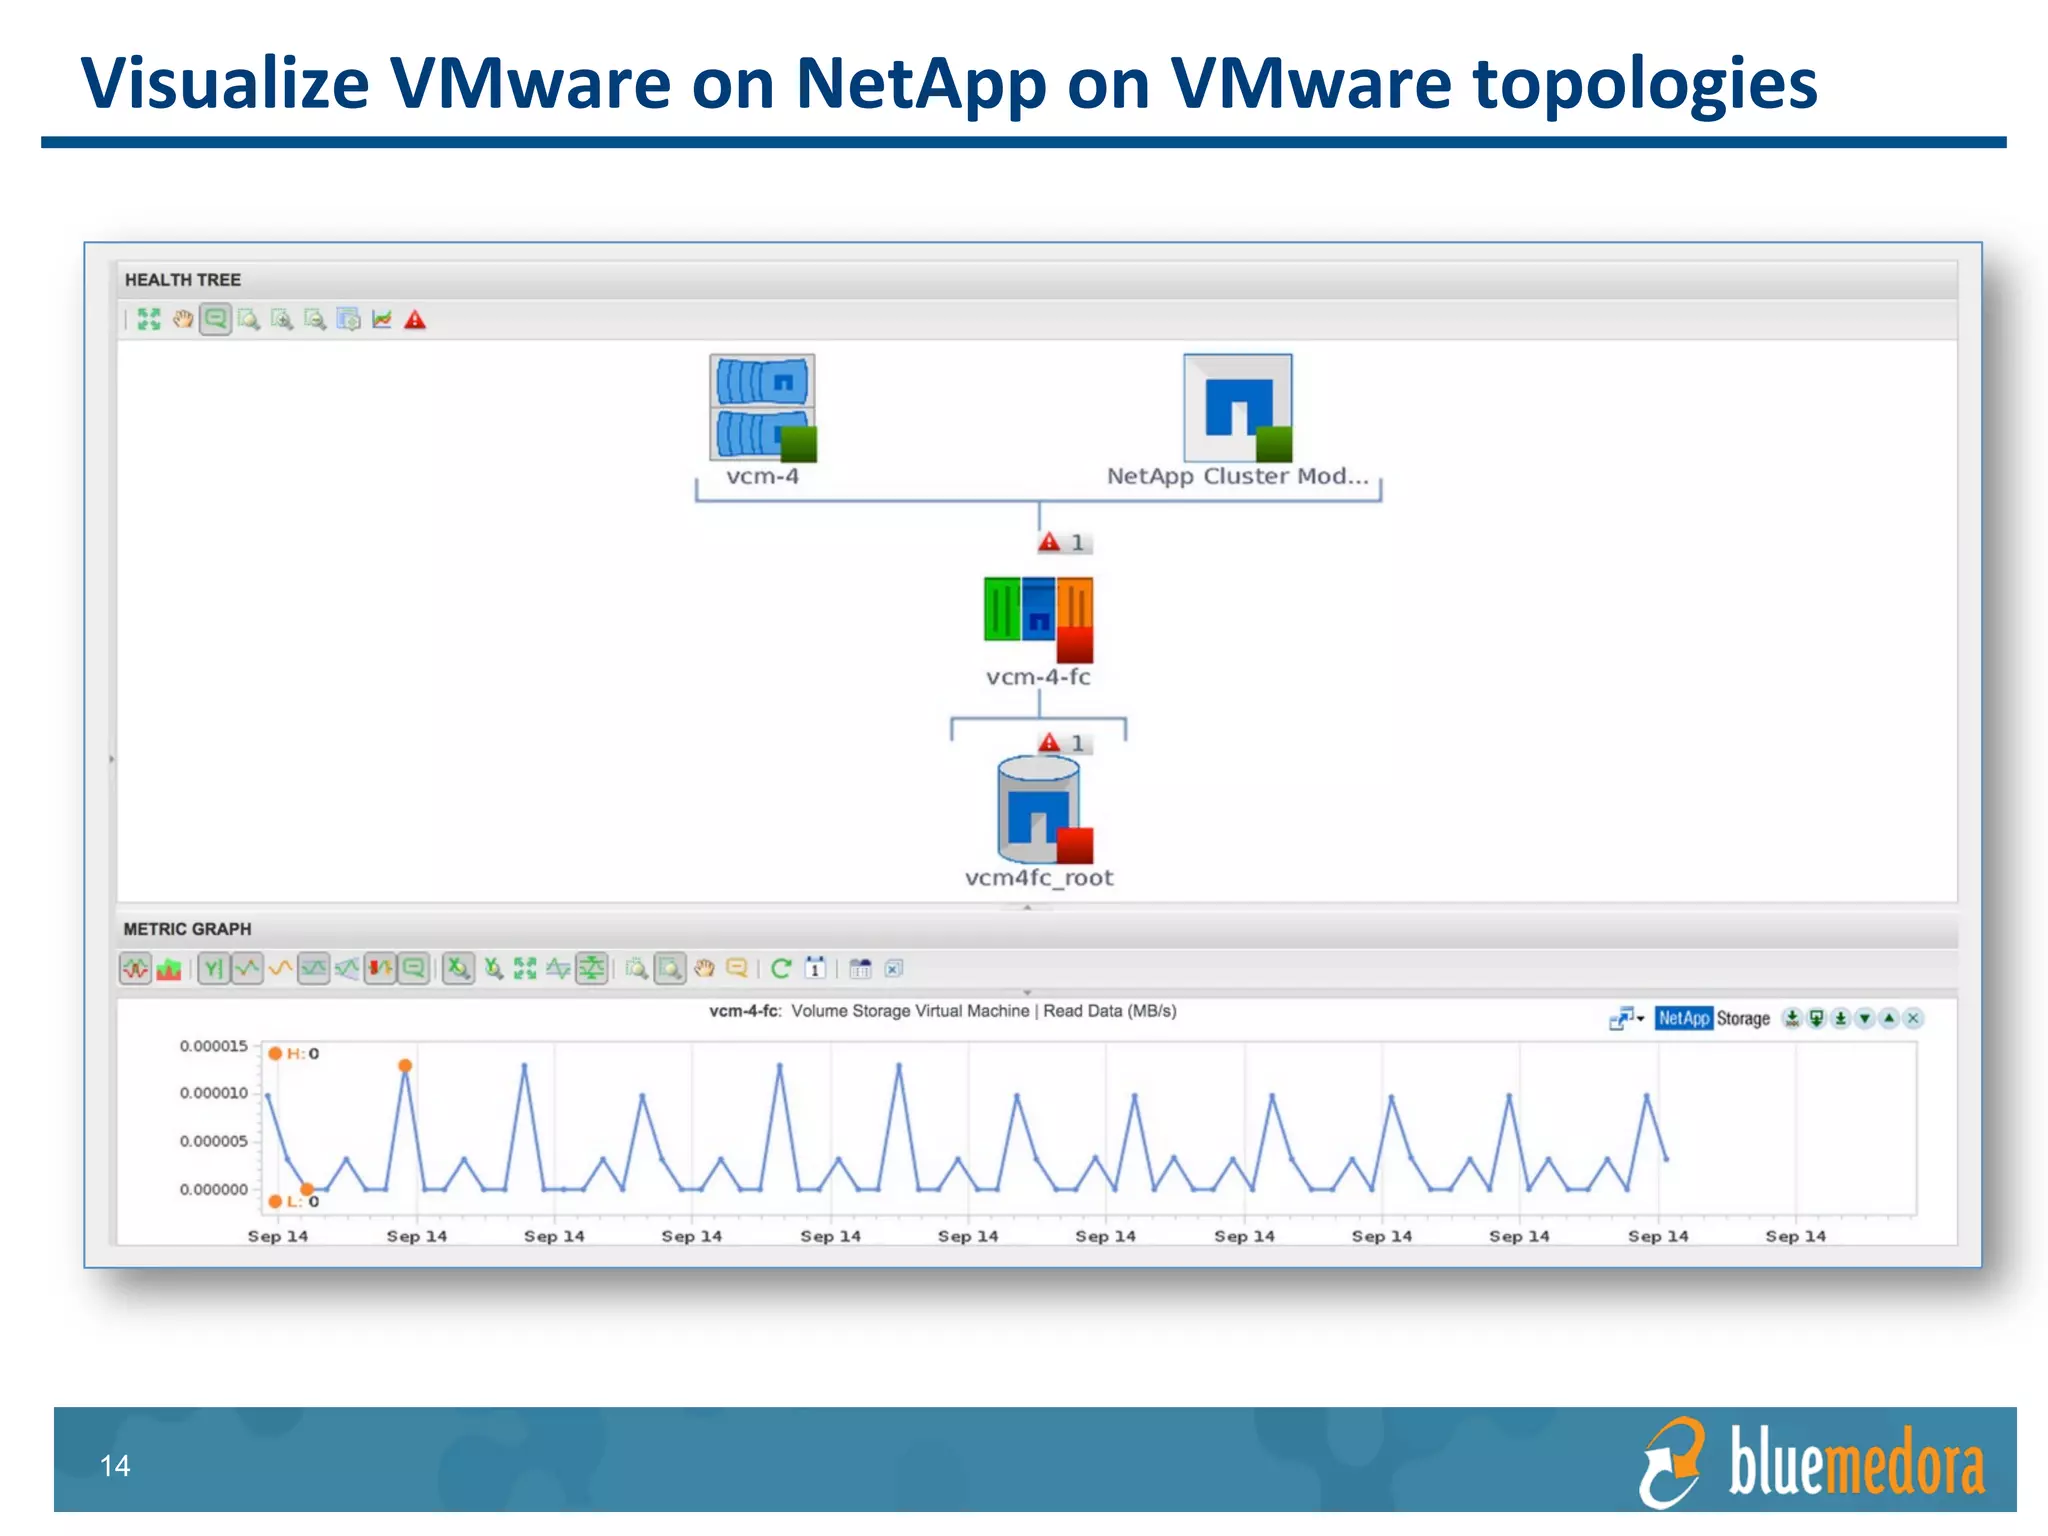The height and width of the screenshot is (1536, 2048).
Task: Click the Blue Medora logo
Action: coord(1812,1462)
